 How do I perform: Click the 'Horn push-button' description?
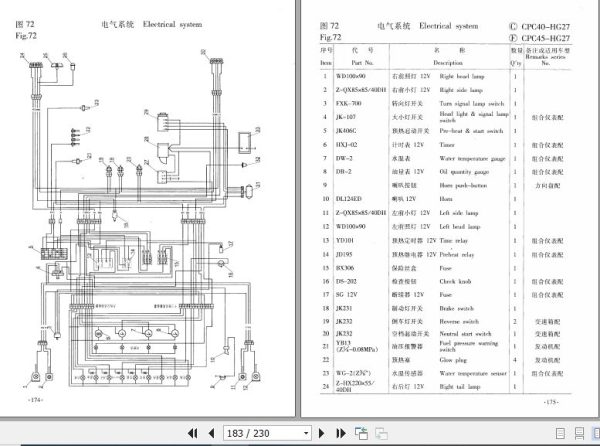[x=463, y=186]
